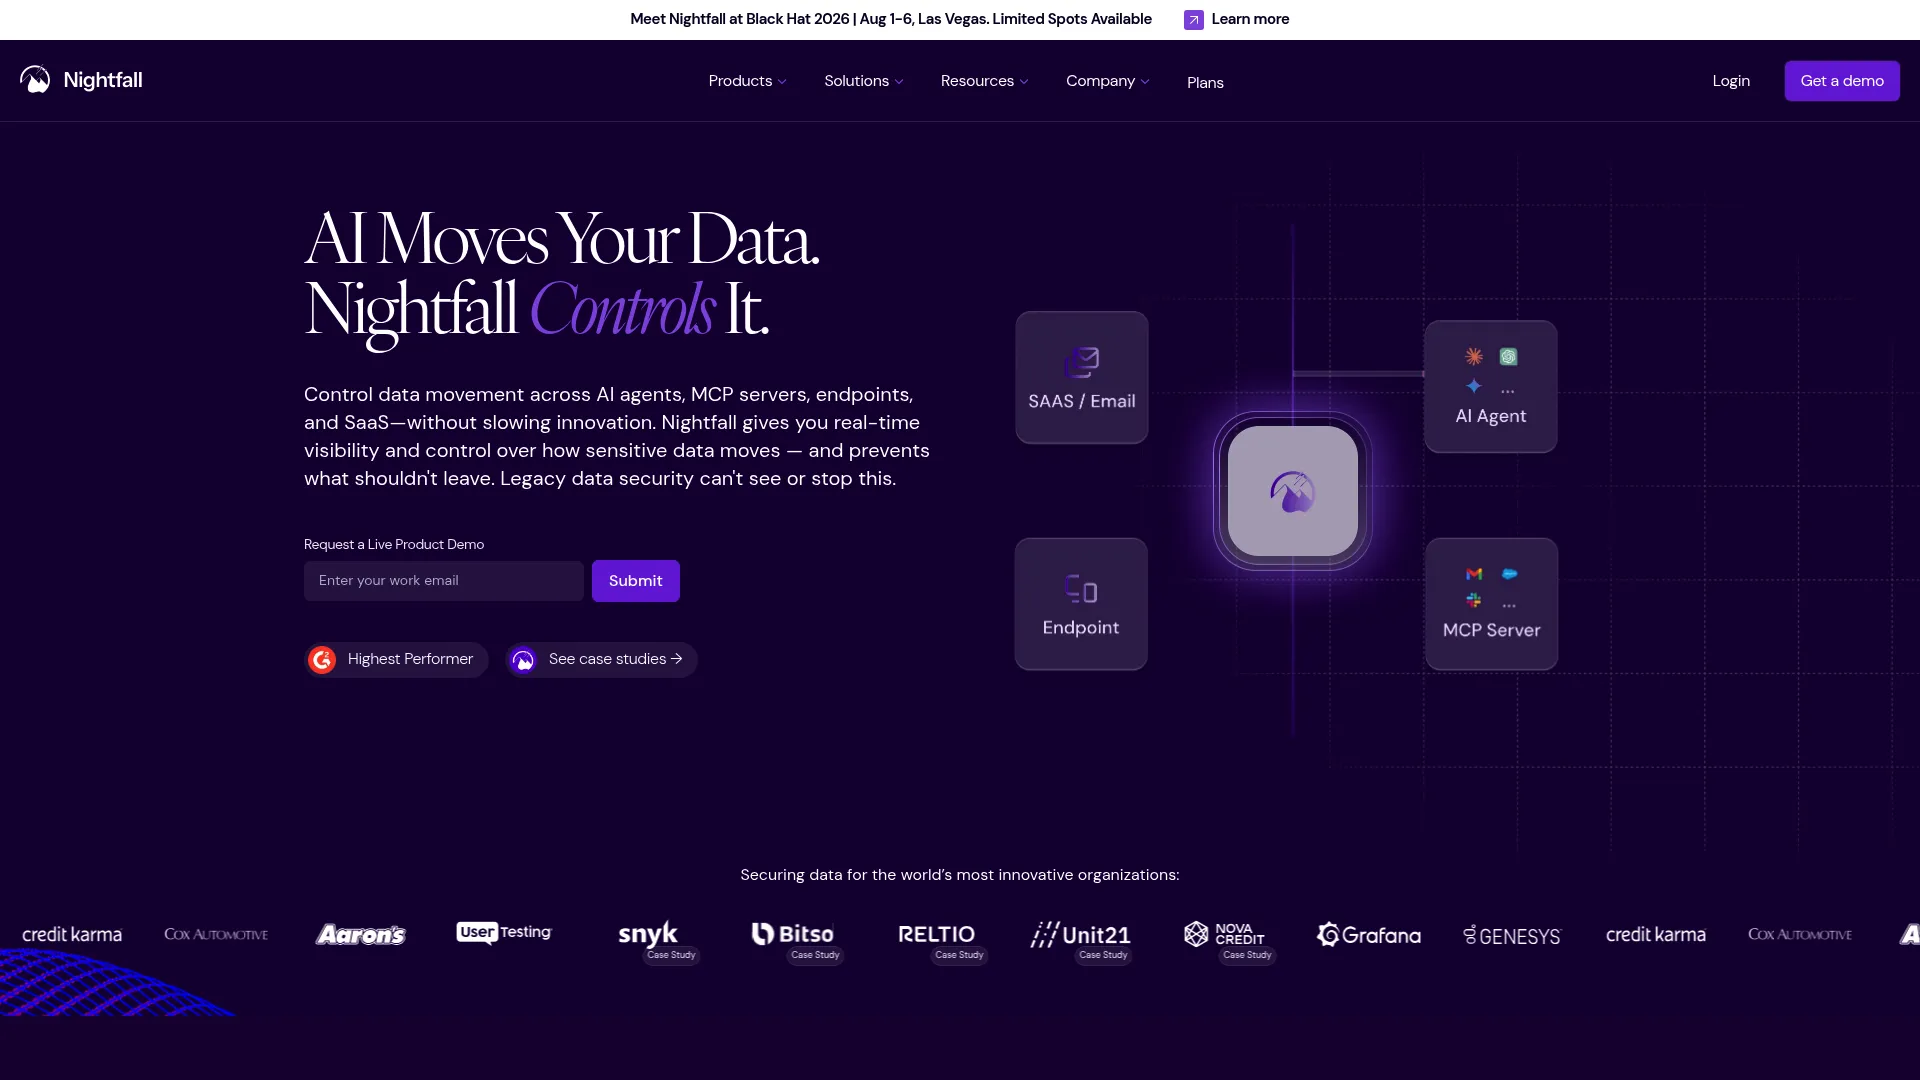Expand the Products dropdown menu
Screen dimensions: 1920x1080
(x=747, y=81)
